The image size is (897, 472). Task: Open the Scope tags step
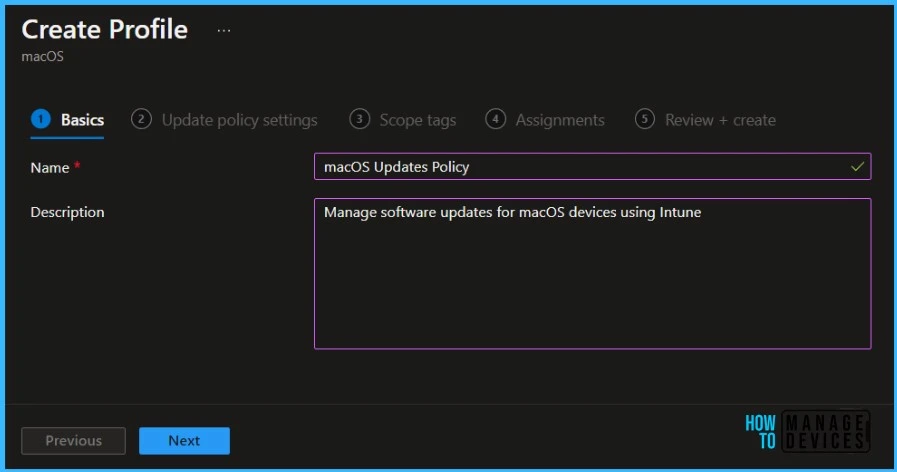click(x=403, y=120)
